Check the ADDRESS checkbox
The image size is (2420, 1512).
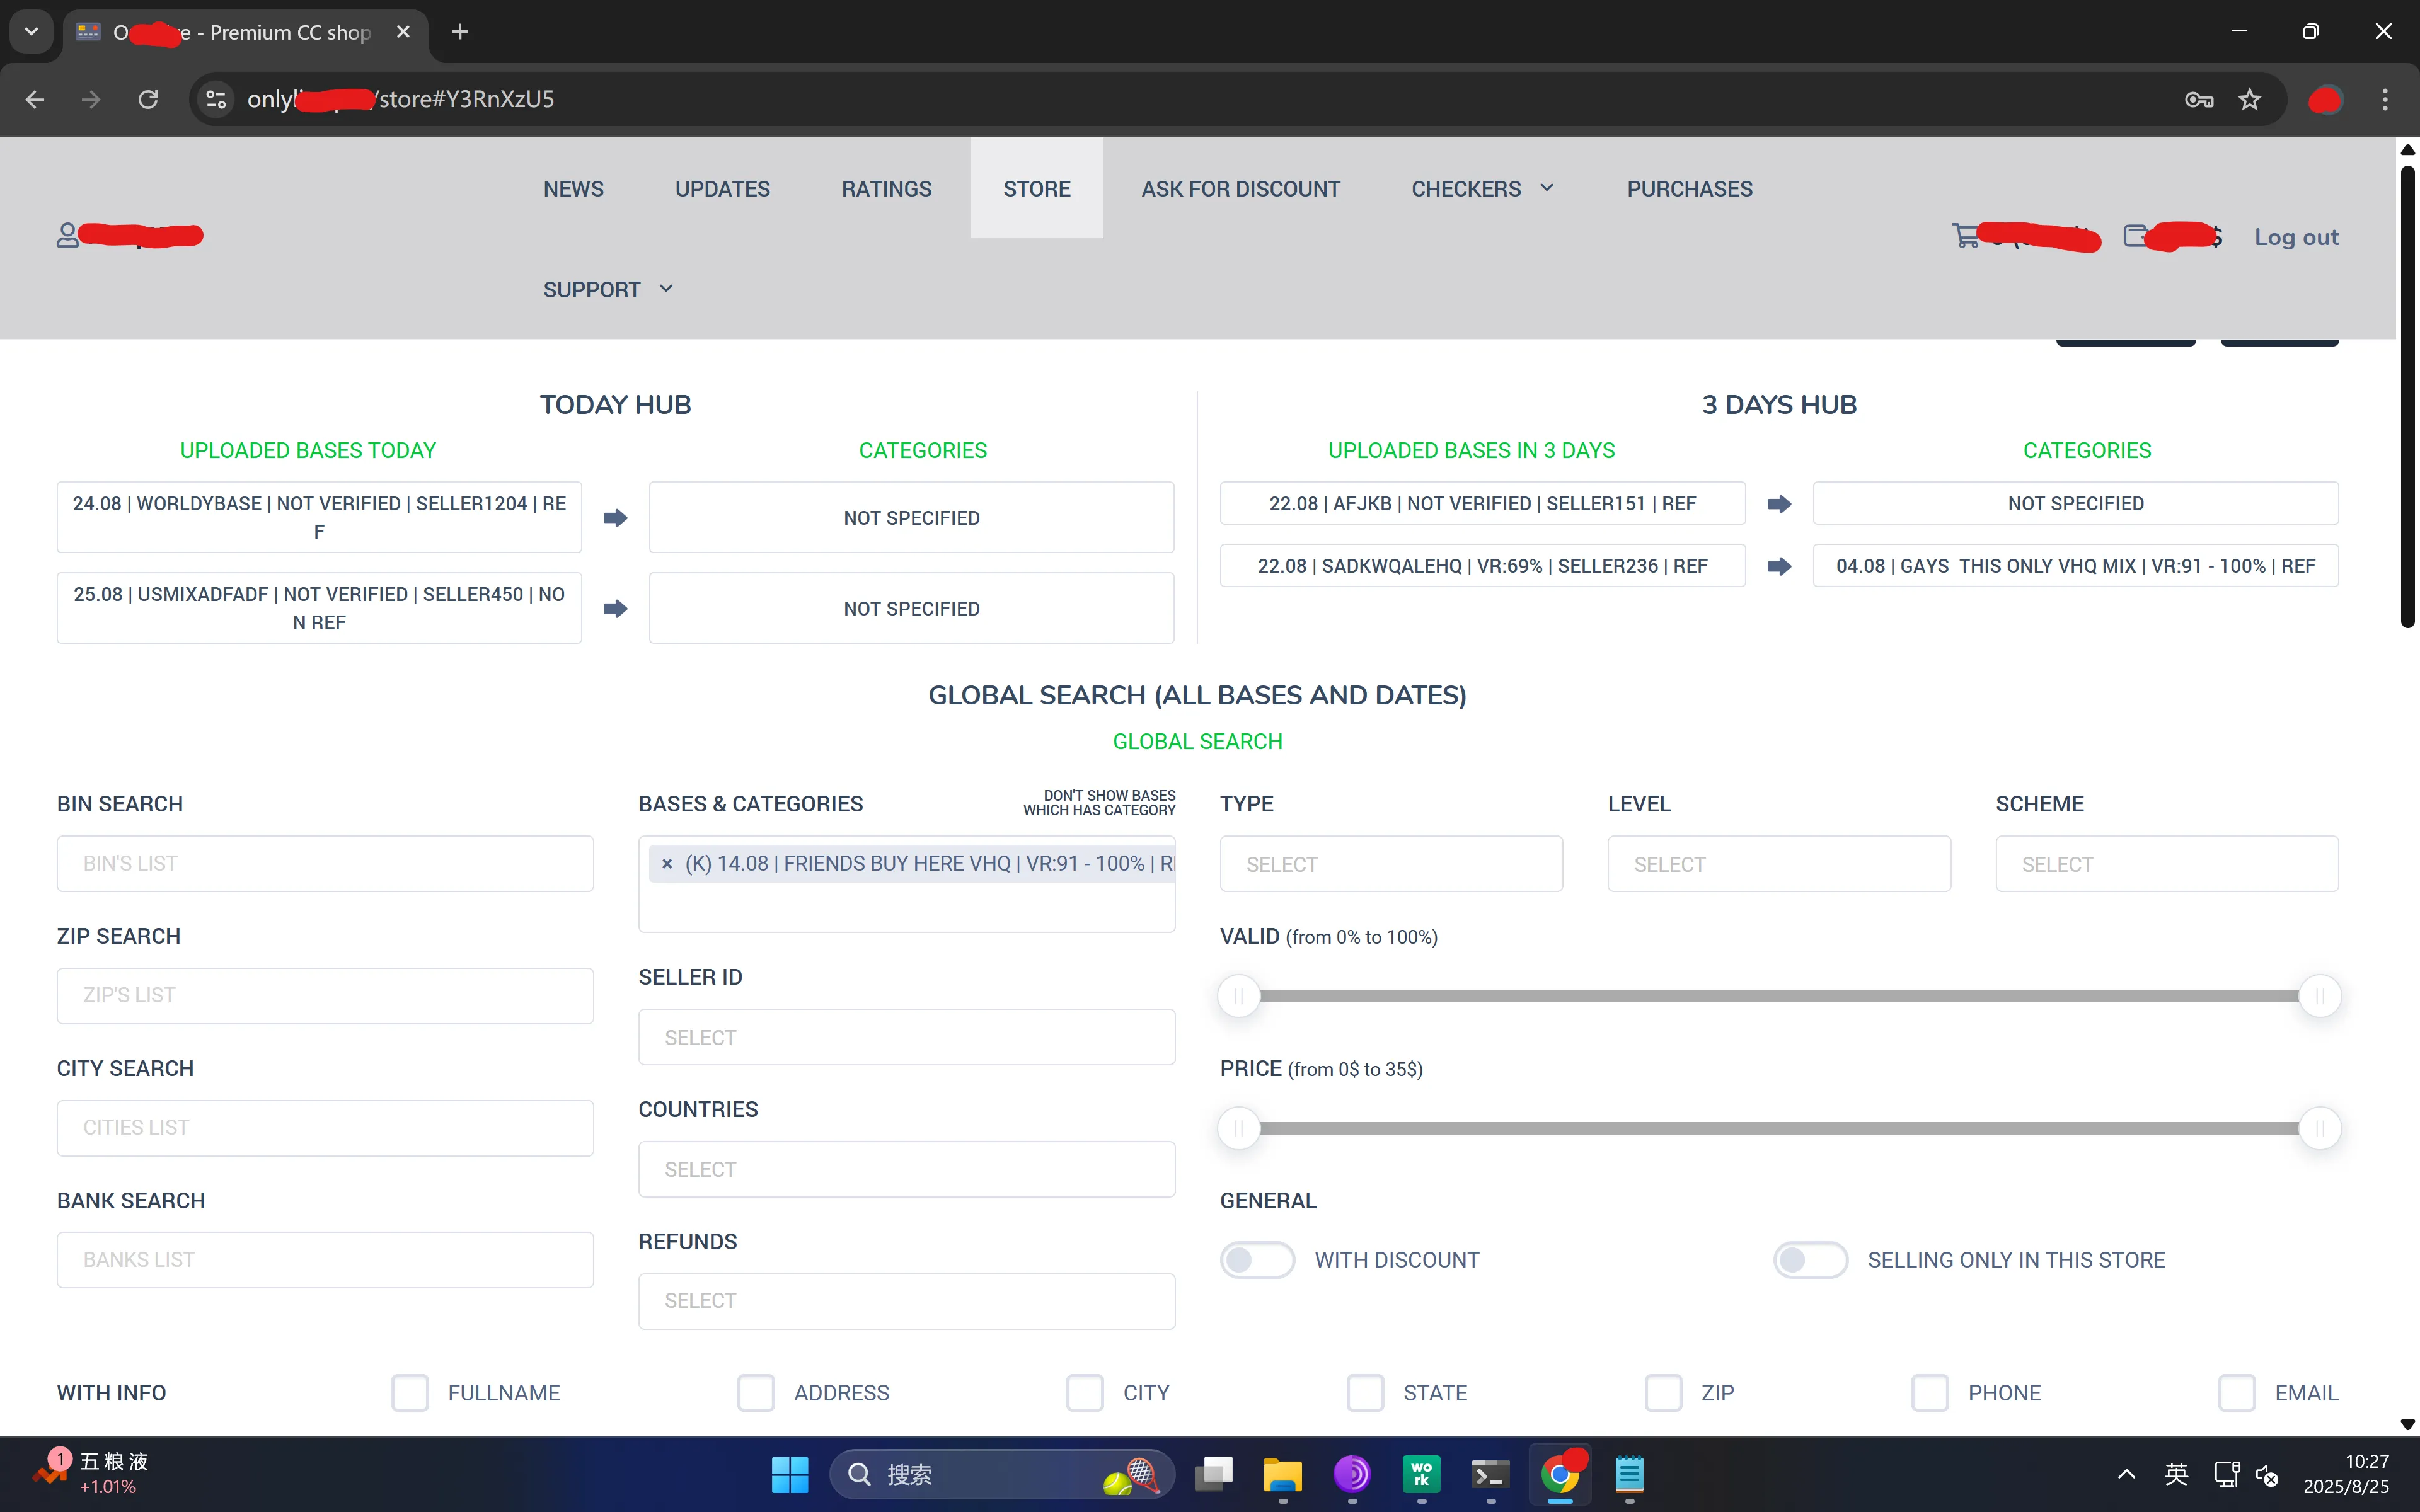tap(756, 1392)
